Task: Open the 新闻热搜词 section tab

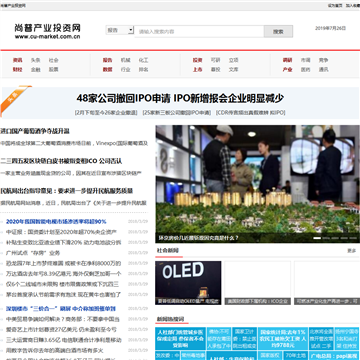Action: coord(171,319)
